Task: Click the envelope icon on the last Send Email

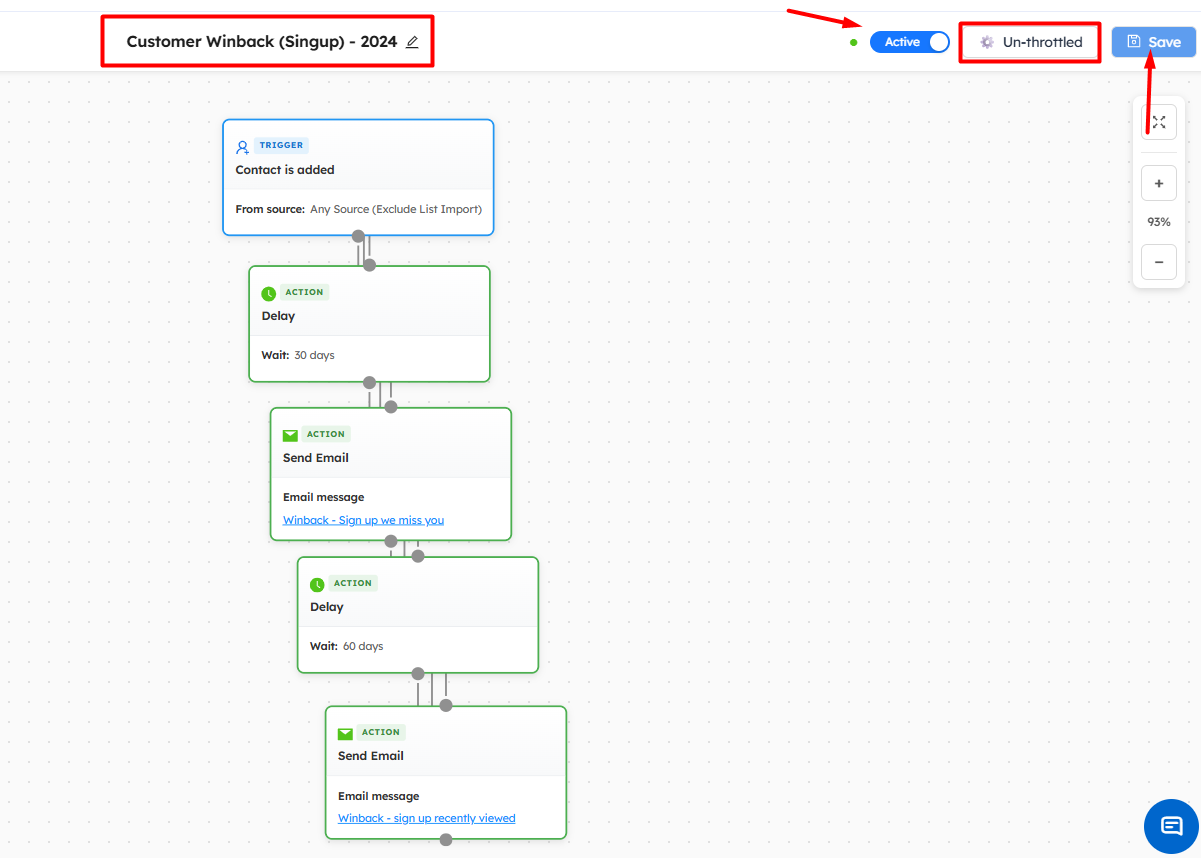Action: pos(345,733)
